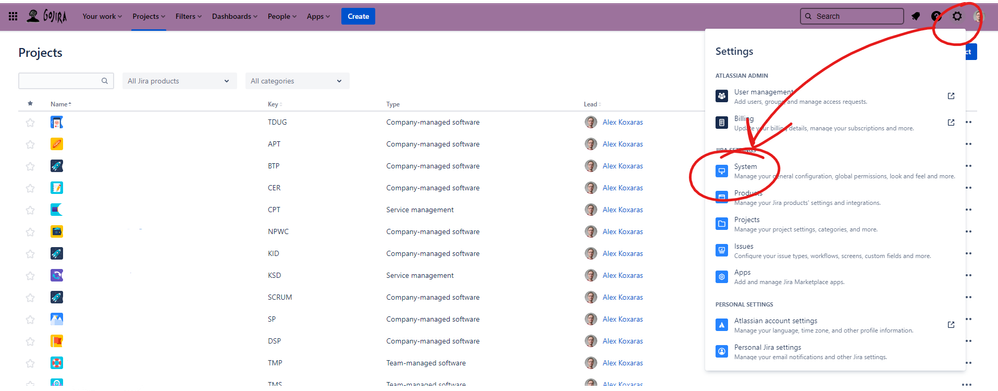
Task: Open the app switcher grid icon
Action: 13,17
